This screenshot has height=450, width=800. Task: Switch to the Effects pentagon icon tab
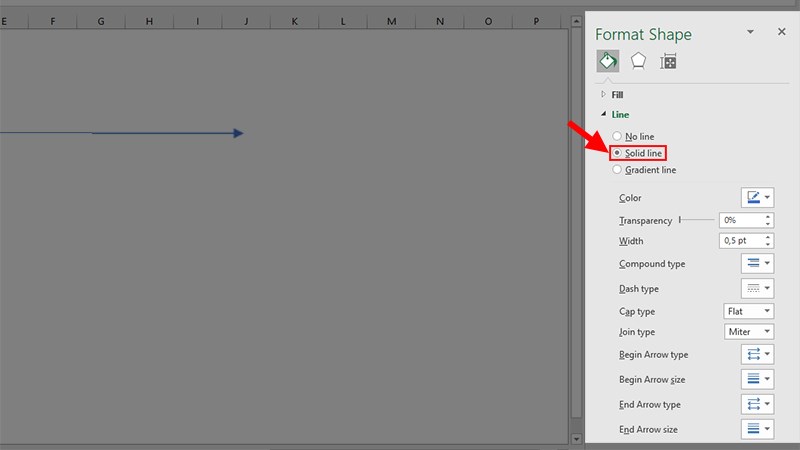(x=638, y=61)
